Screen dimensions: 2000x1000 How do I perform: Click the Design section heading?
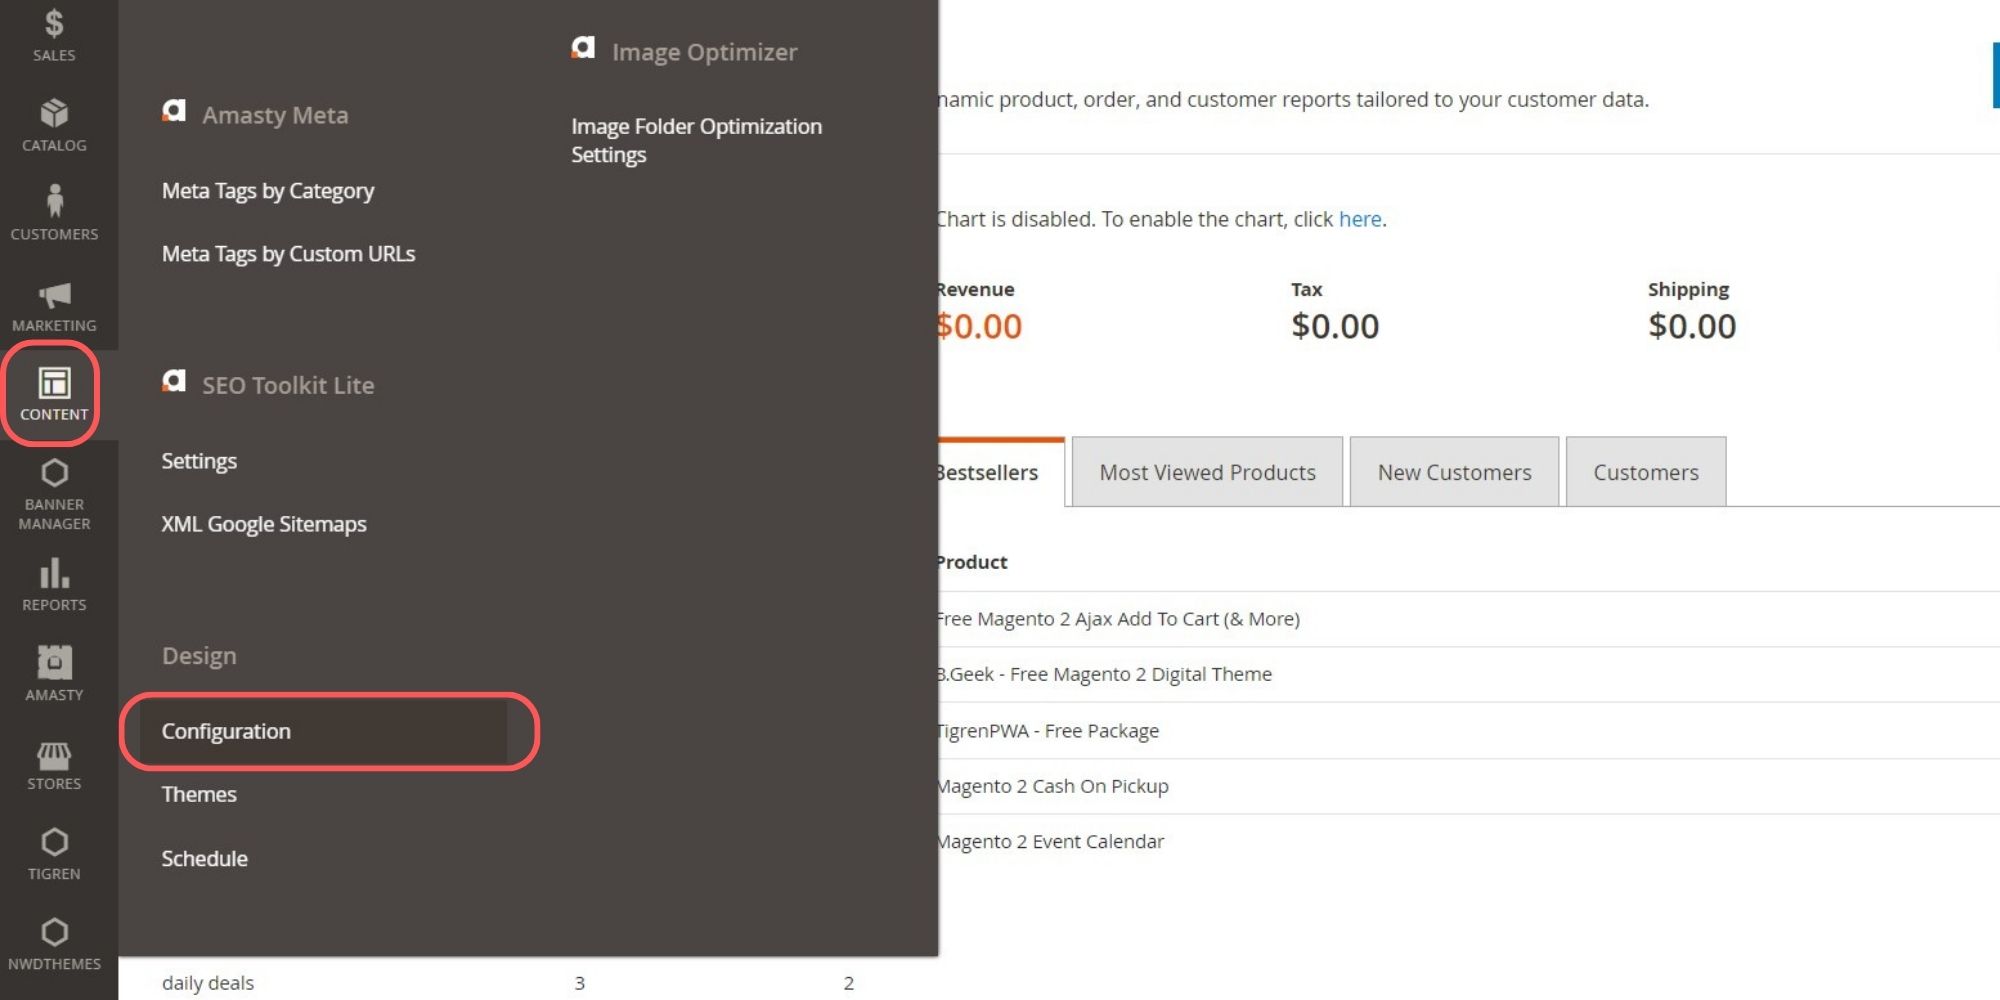click(x=199, y=656)
